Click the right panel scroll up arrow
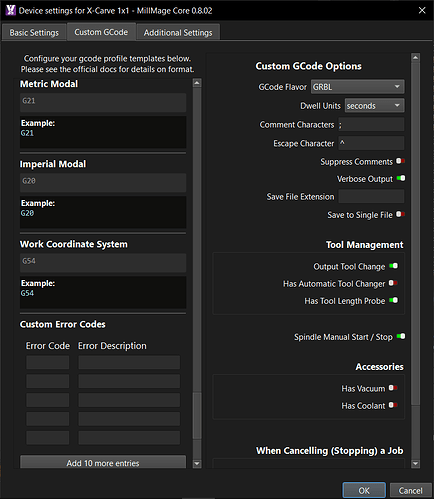This screenshot has width=434, height=499. [x=415, y=57]
